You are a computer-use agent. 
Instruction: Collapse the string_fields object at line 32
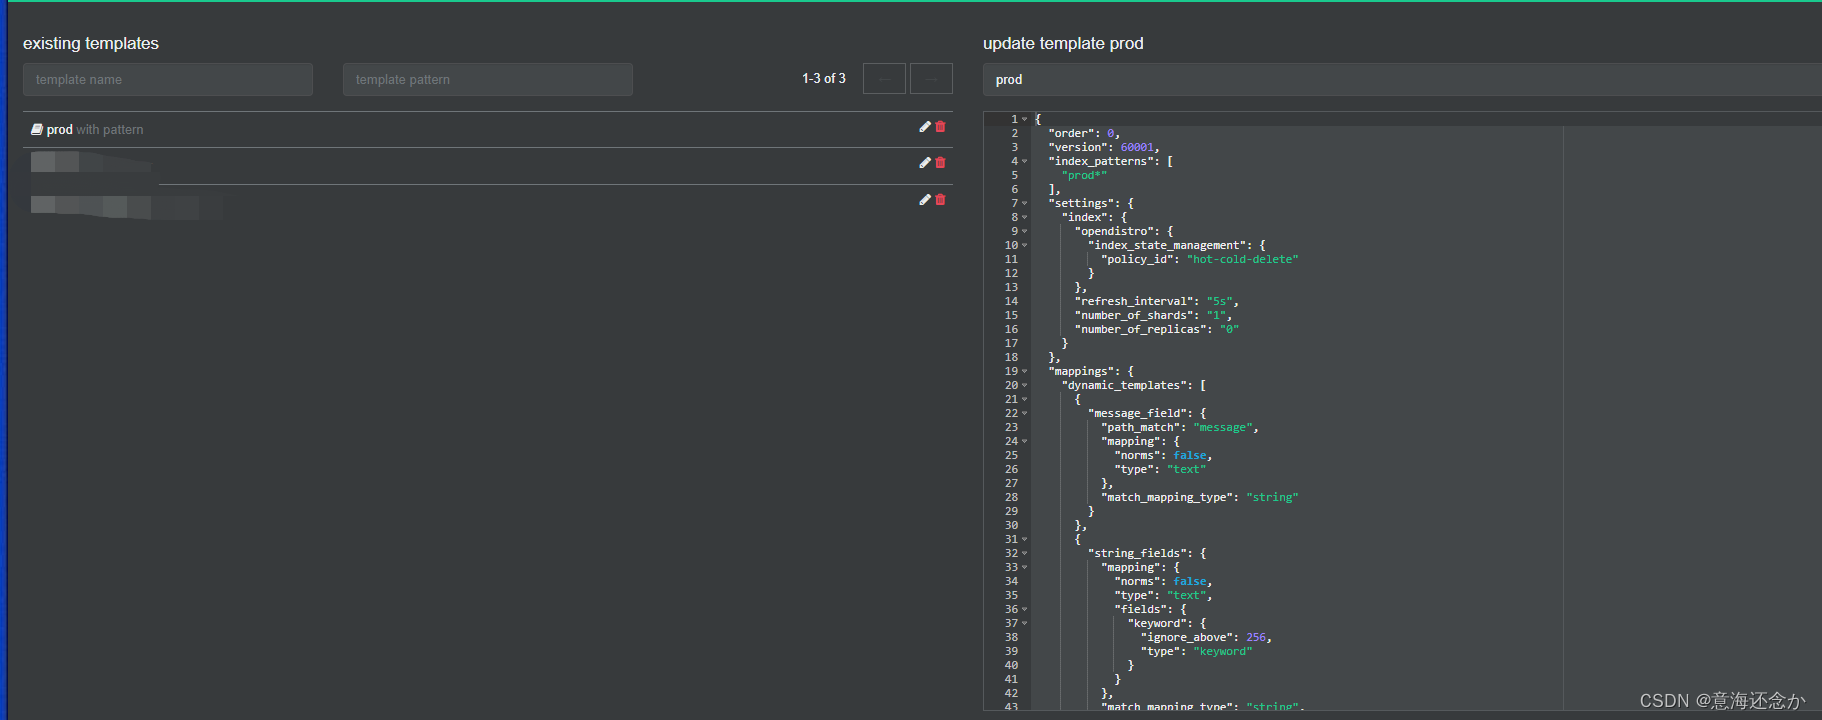1025,554
